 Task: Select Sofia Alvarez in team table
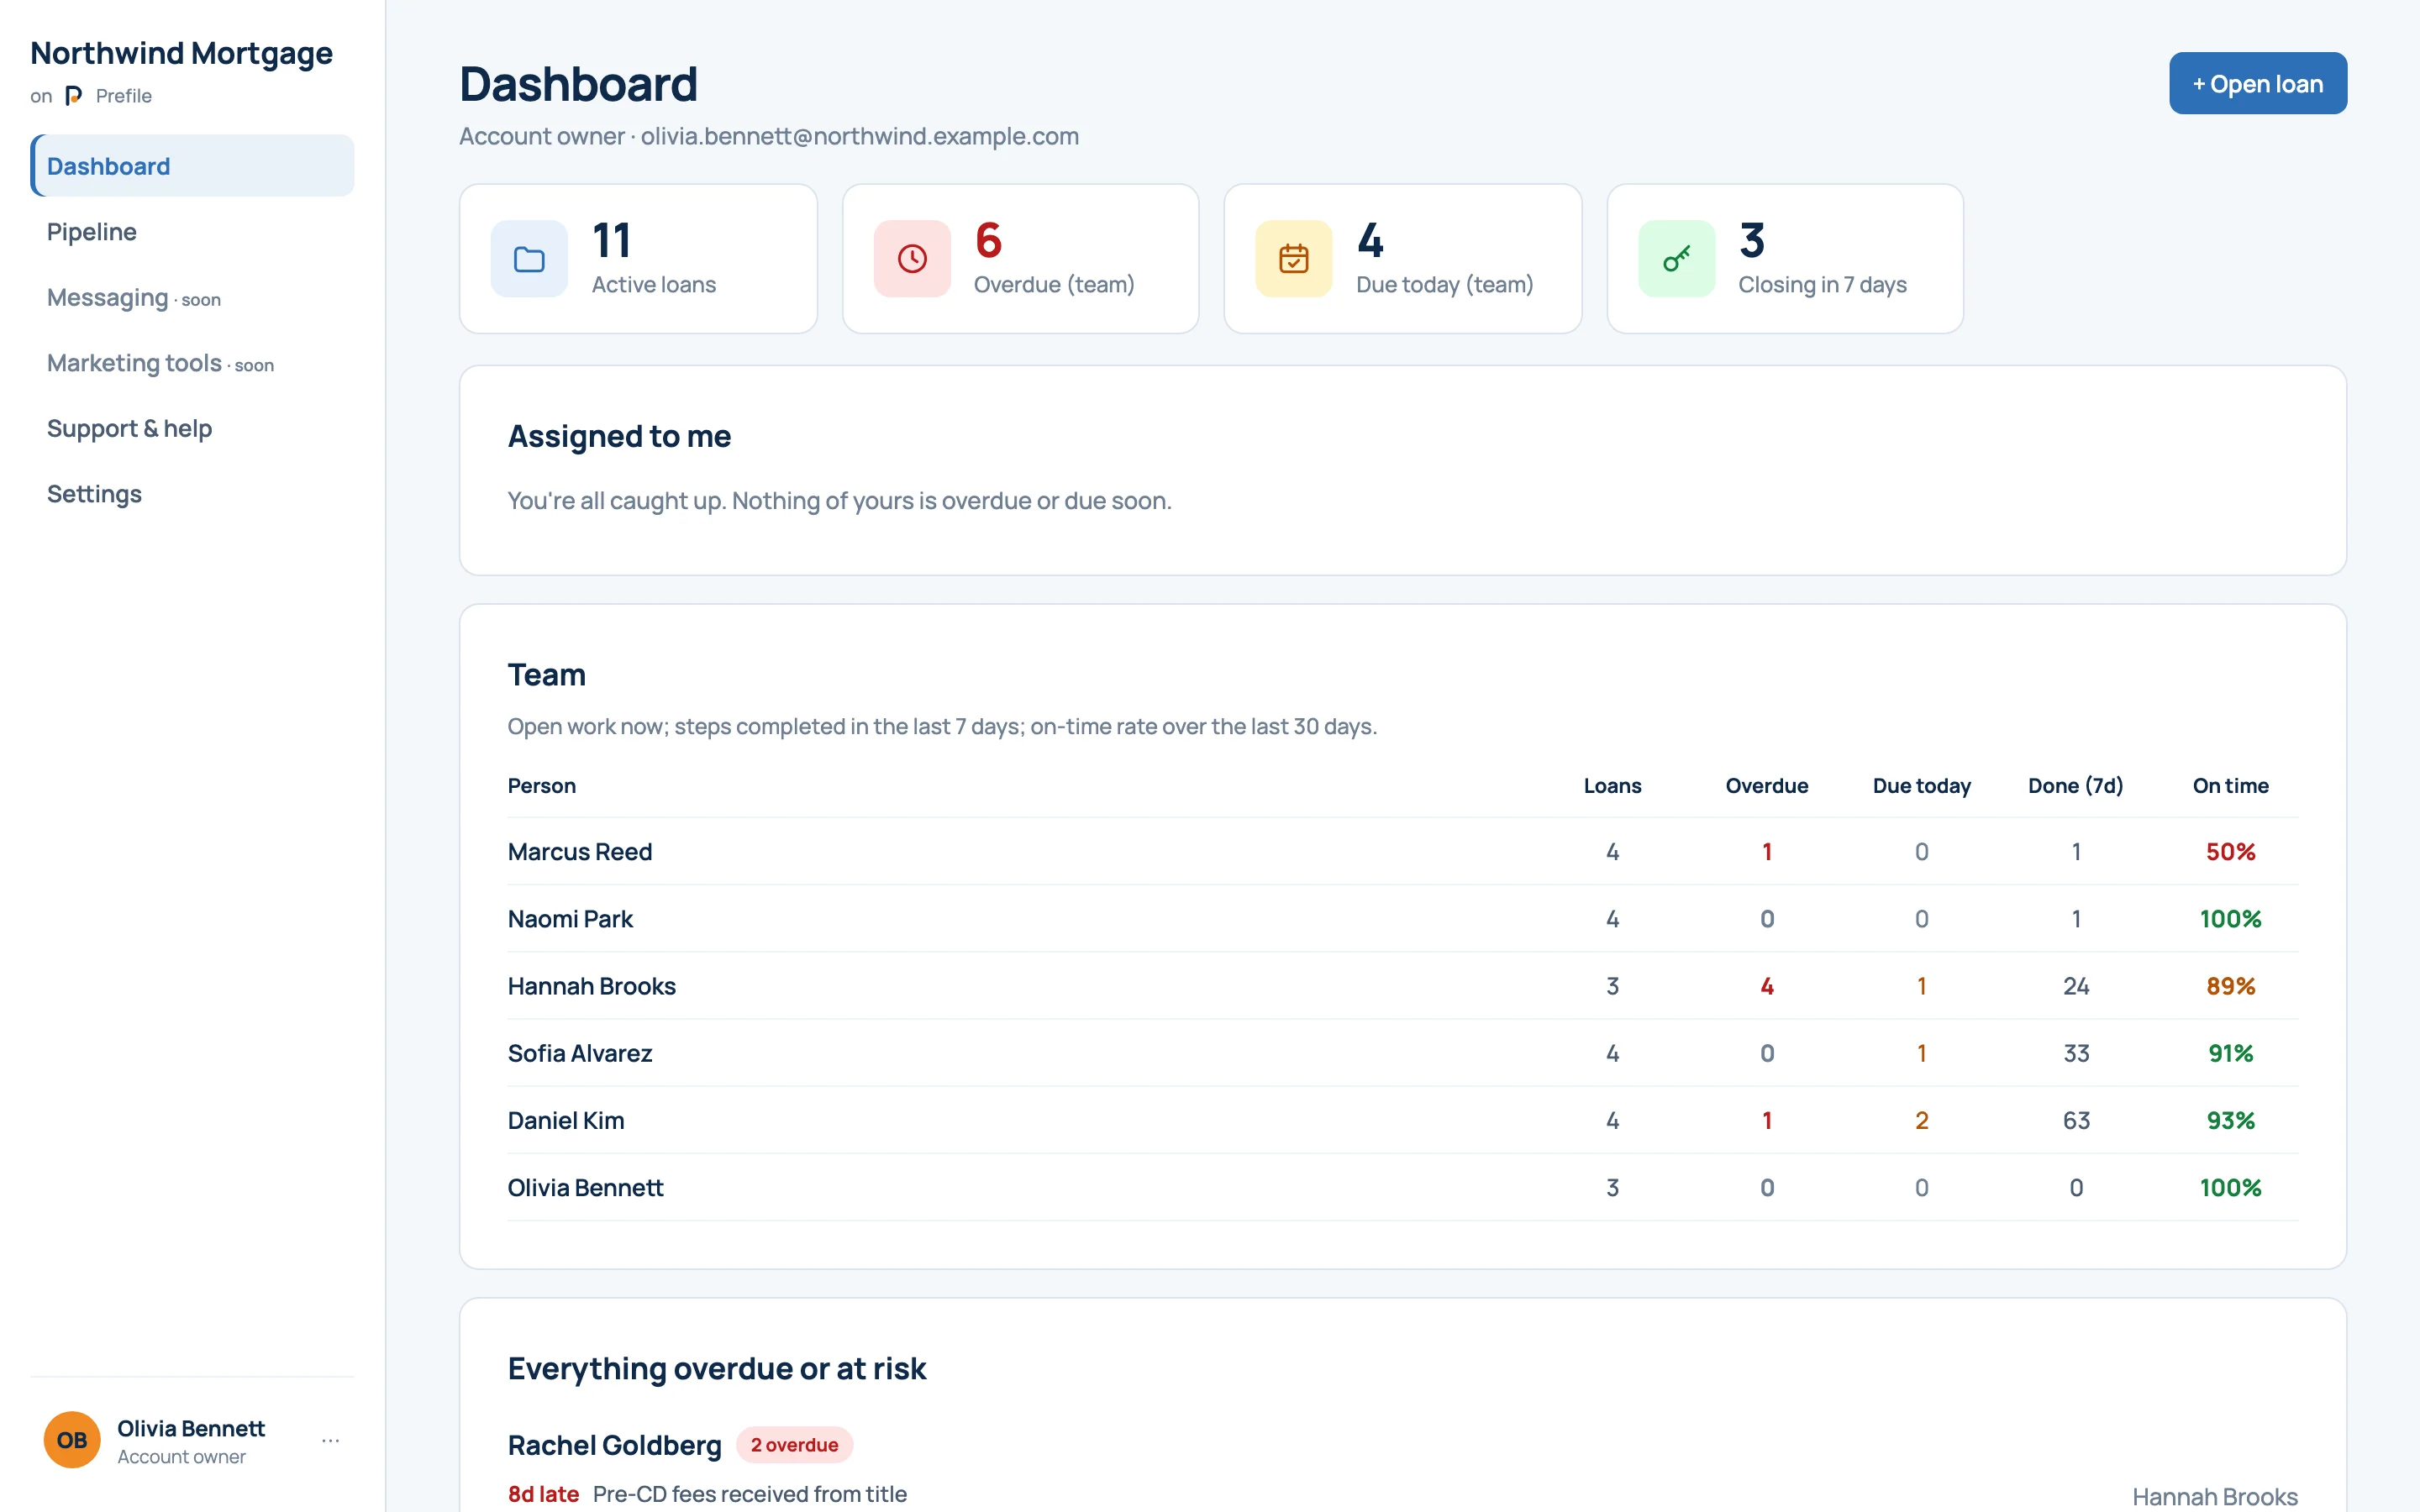pos(580,1053)
